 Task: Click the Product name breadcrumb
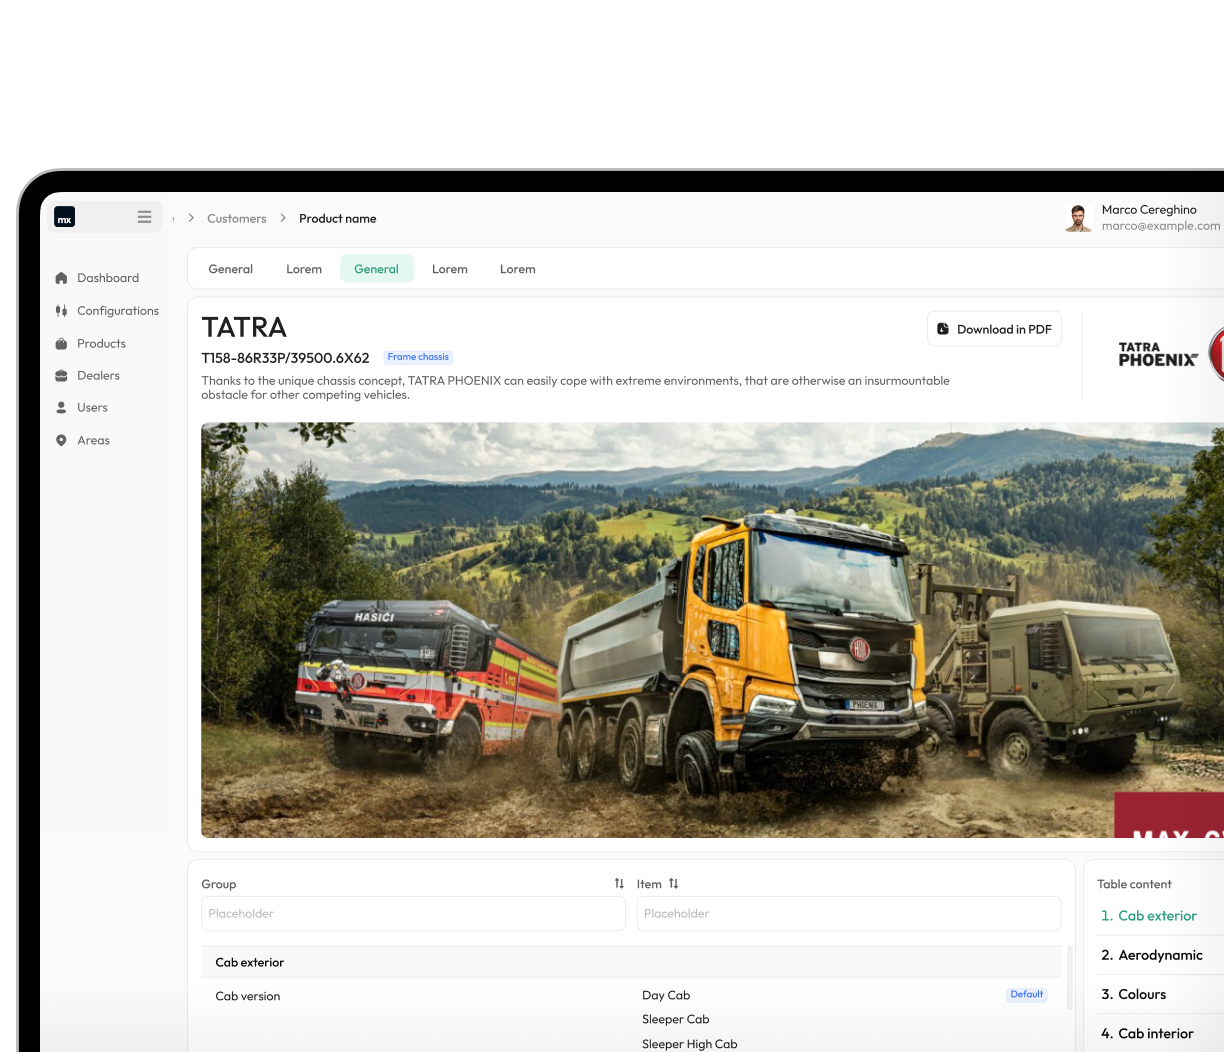[338, 218]
